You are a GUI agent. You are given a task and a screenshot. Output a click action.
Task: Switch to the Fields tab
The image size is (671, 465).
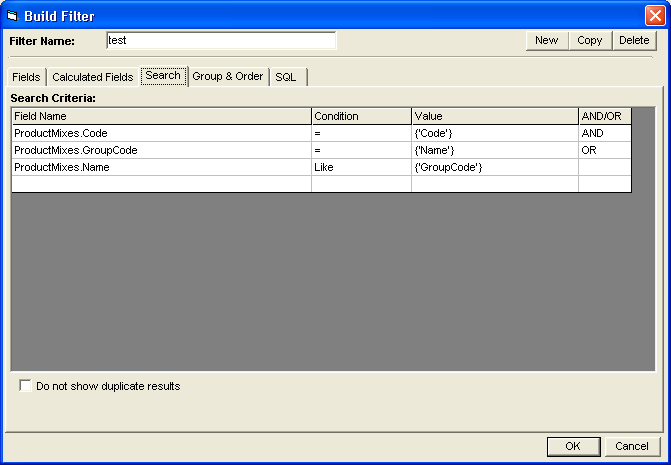click(26, 77)
